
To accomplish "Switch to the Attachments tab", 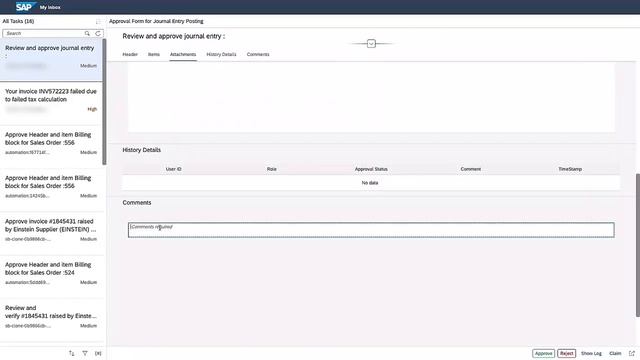I will pos(183,54).
